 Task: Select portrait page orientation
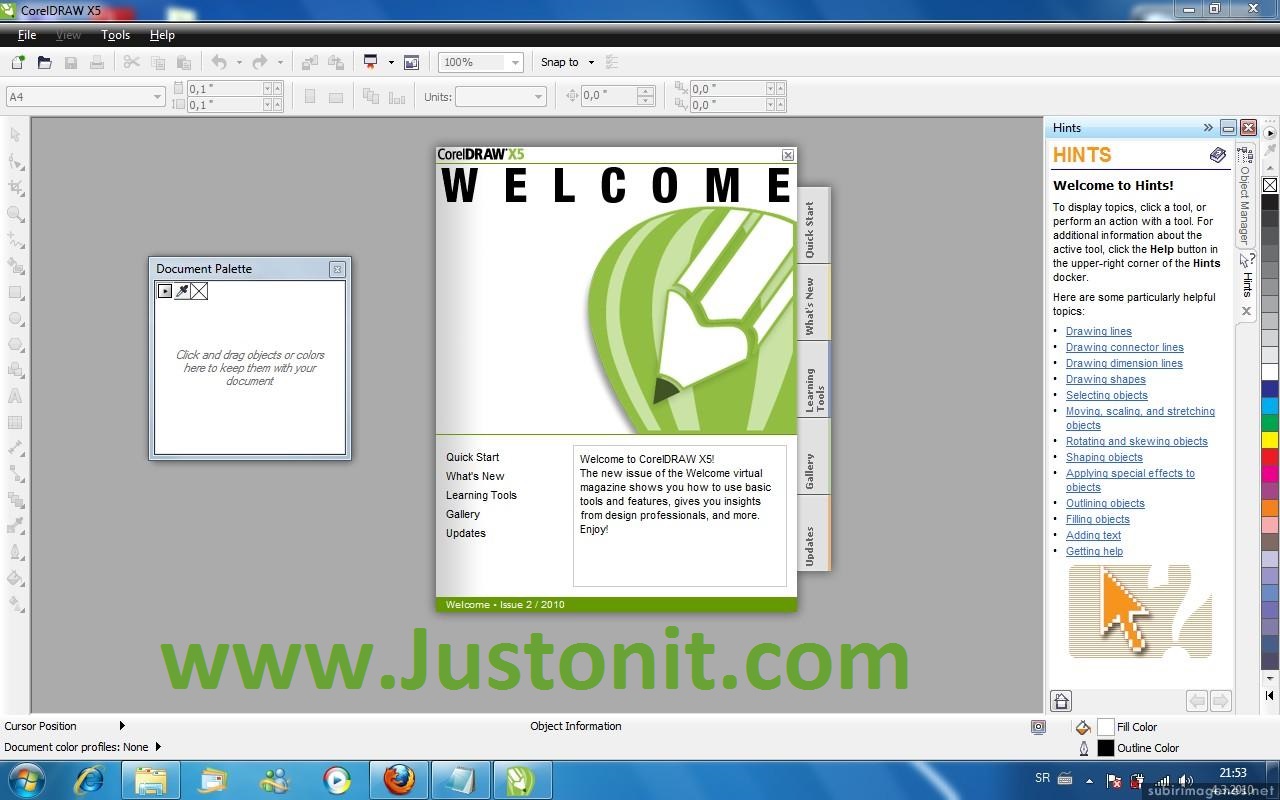310,96
